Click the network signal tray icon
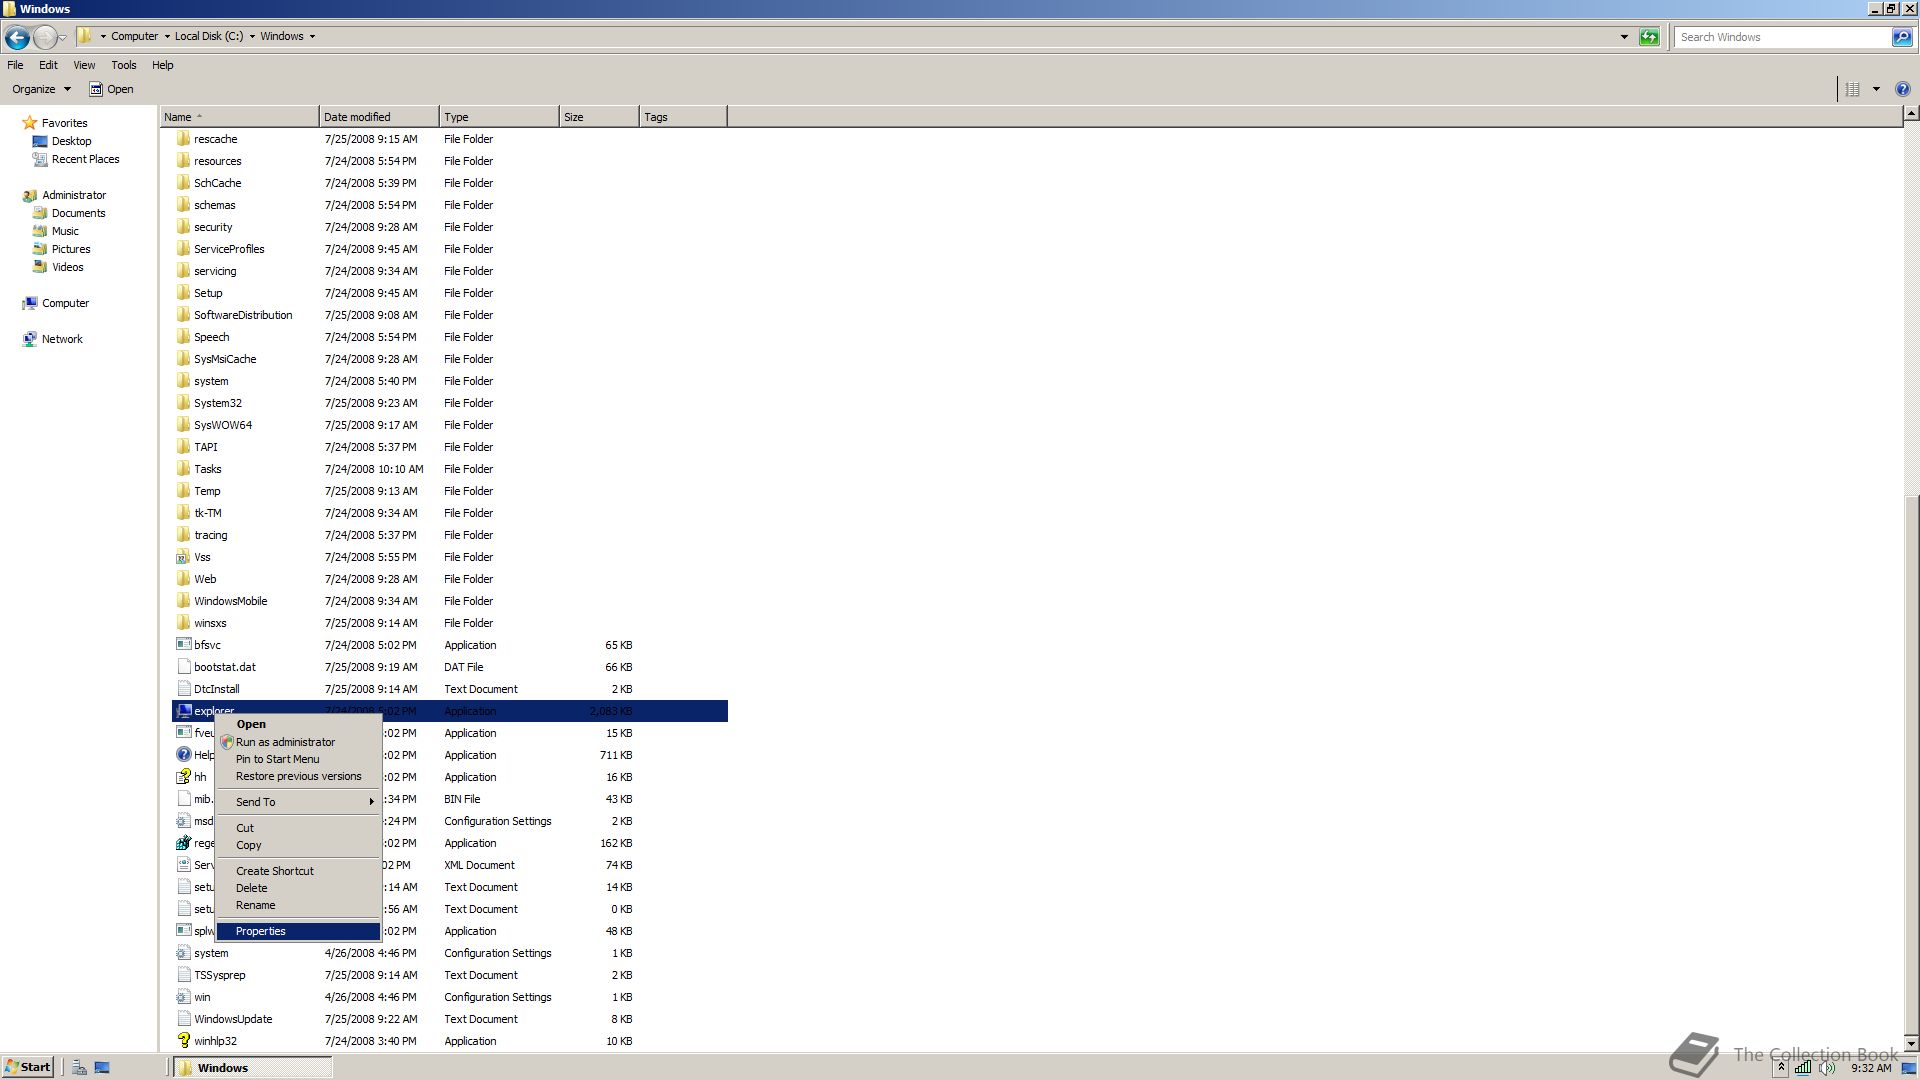The width and height of the screenshot is (1920, 1080). pos(1803,1068)
